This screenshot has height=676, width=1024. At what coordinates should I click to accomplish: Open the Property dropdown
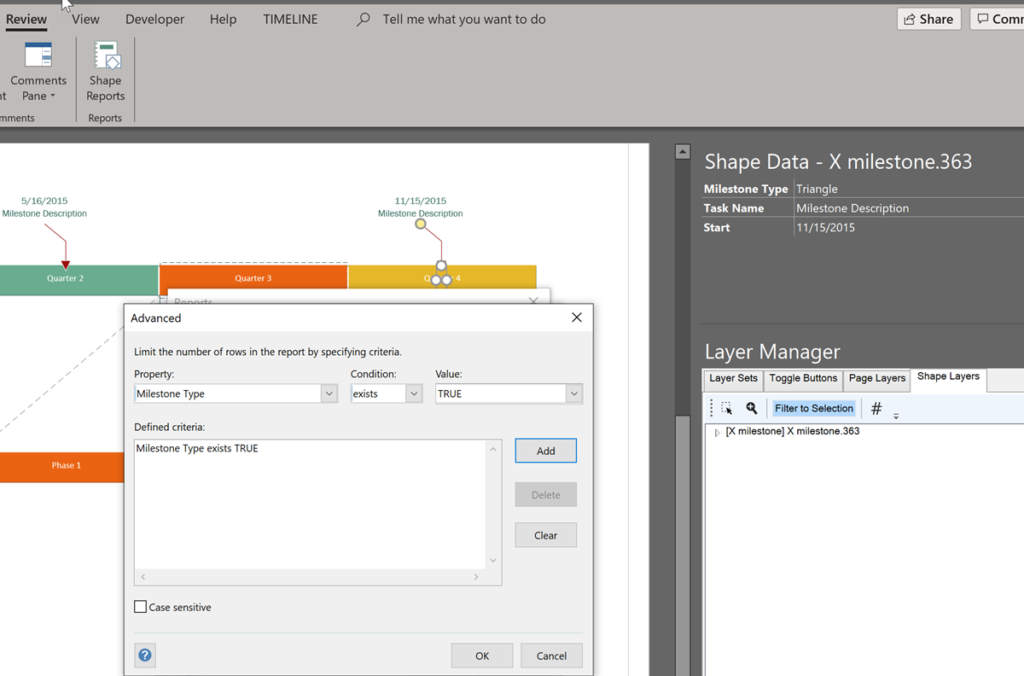coord(330,393)
